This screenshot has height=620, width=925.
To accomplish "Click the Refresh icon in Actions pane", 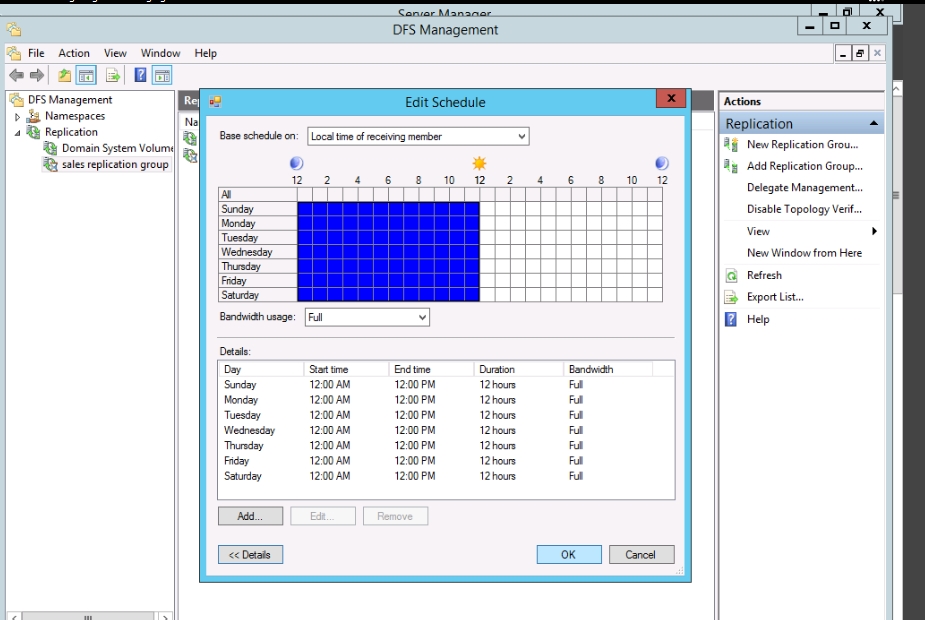I will click(731, 275).
